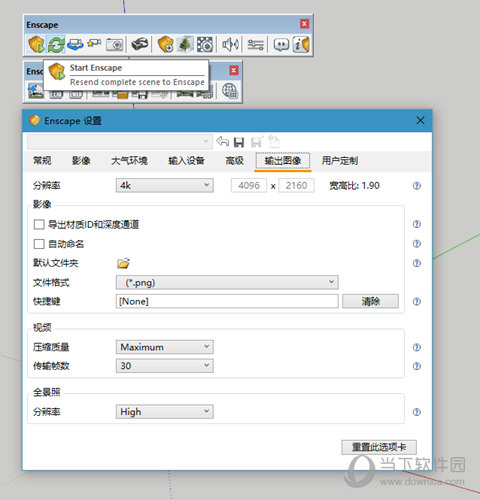Viewport: 480px width, 500px height.
Task: Click the sound speaker icon
Action: click(230, 44)
